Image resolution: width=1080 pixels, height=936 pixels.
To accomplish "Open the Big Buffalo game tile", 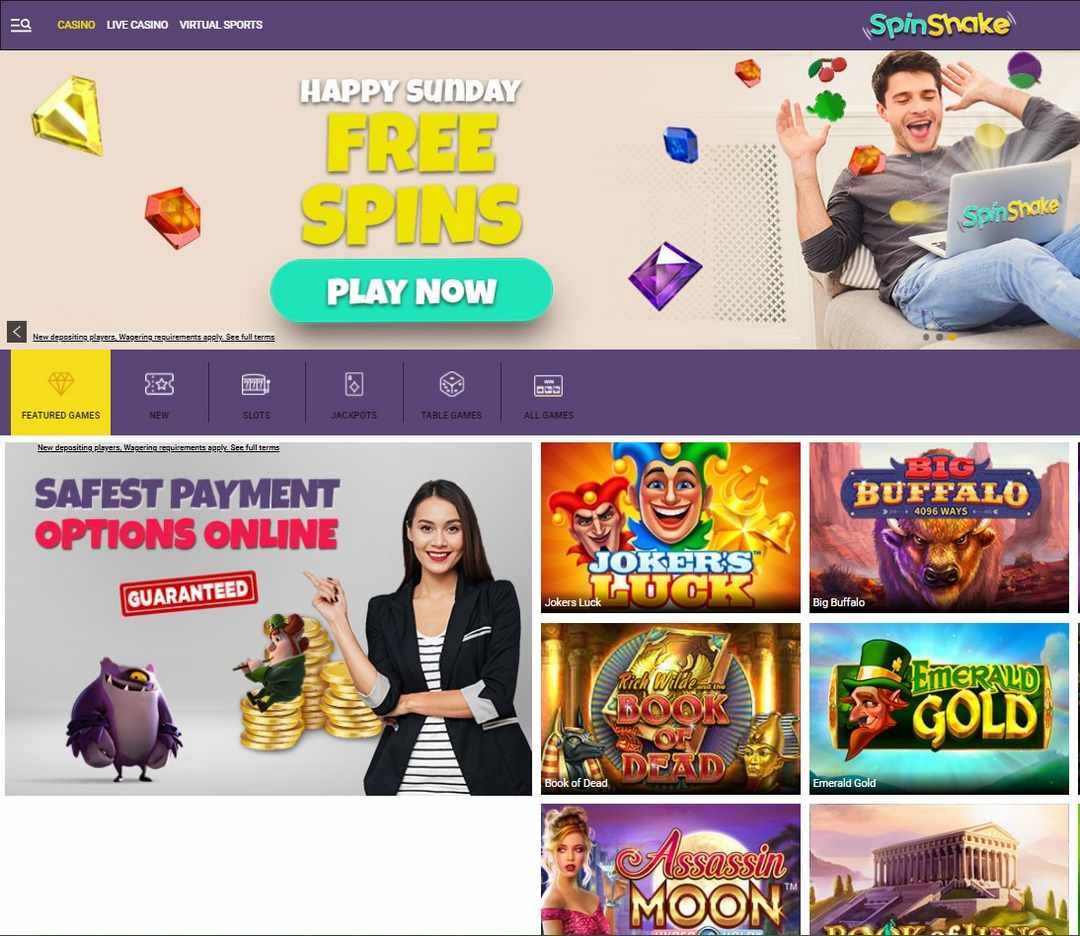I will [x=939, y=527].
